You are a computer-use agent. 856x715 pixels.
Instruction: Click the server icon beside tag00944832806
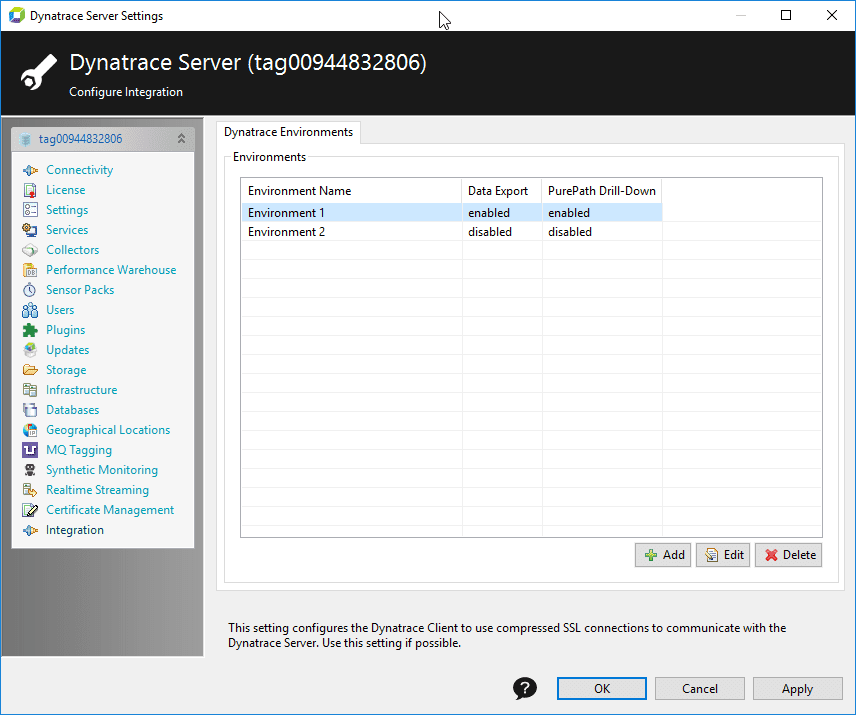point(25,139)
